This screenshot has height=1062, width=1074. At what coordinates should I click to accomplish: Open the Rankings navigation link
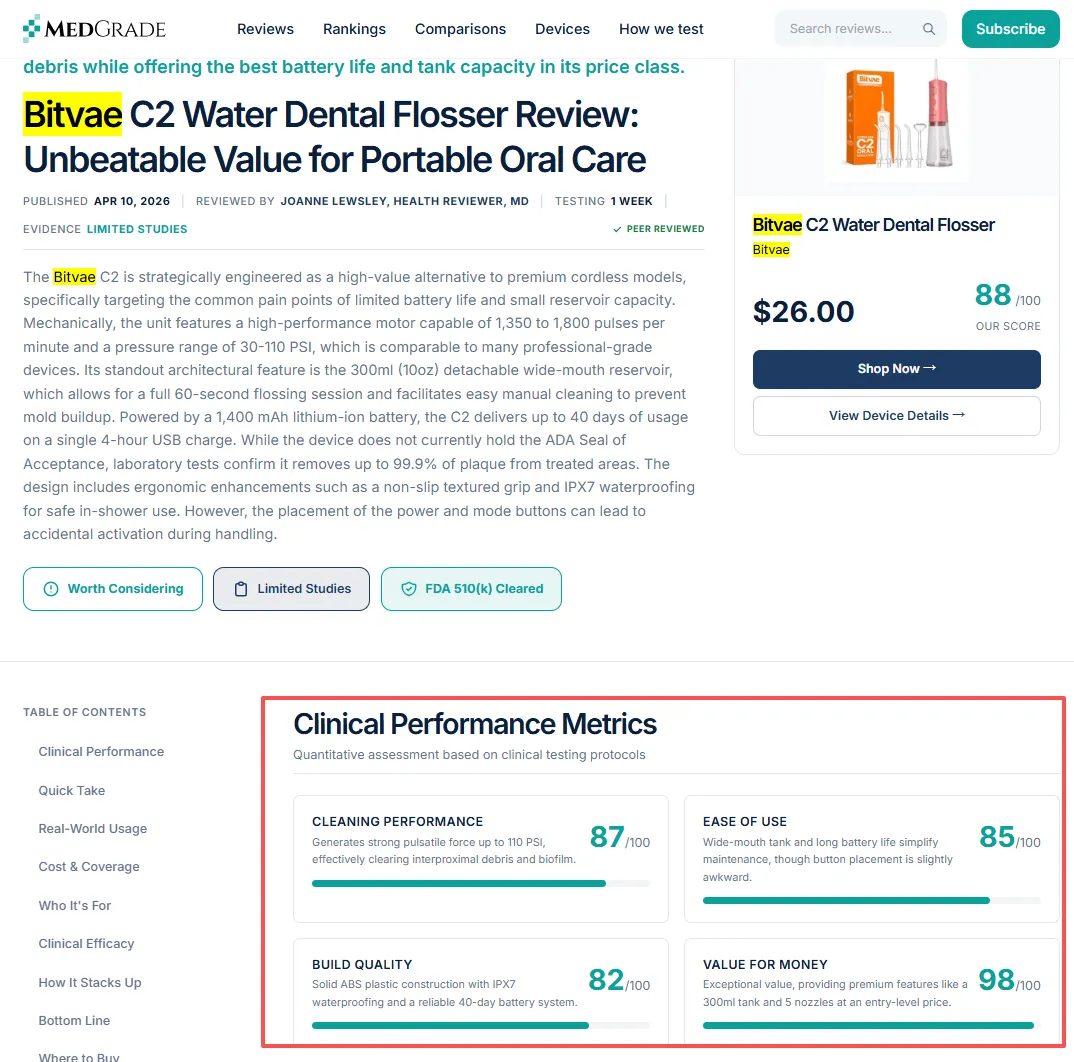[x=354, y=29]
